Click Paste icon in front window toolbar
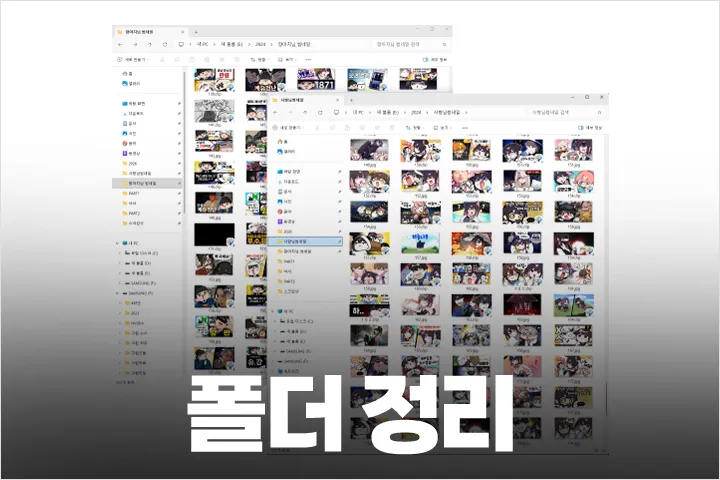720x480 pixels. point(347,128)
